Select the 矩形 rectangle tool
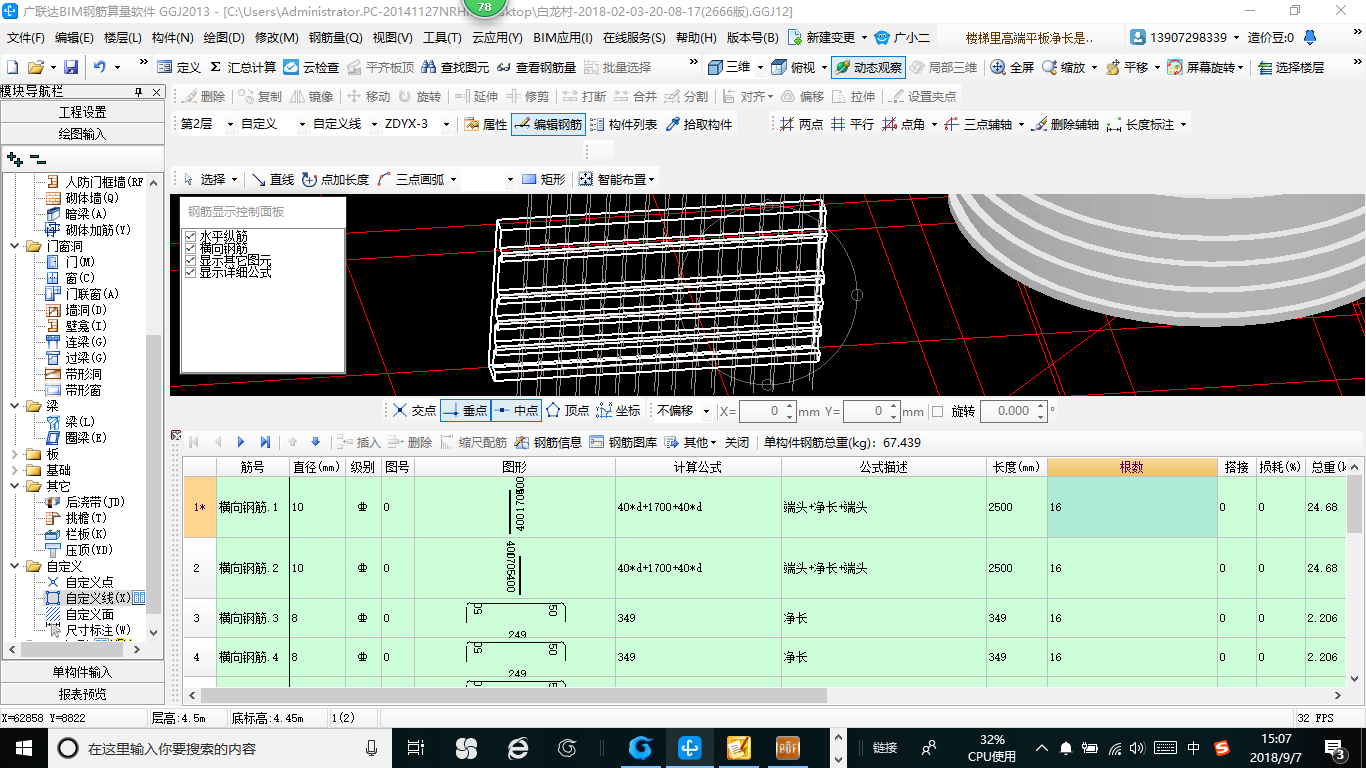The width and height of the screenshot is (1366, 768). pyautogui.click(x=543, y=179)
